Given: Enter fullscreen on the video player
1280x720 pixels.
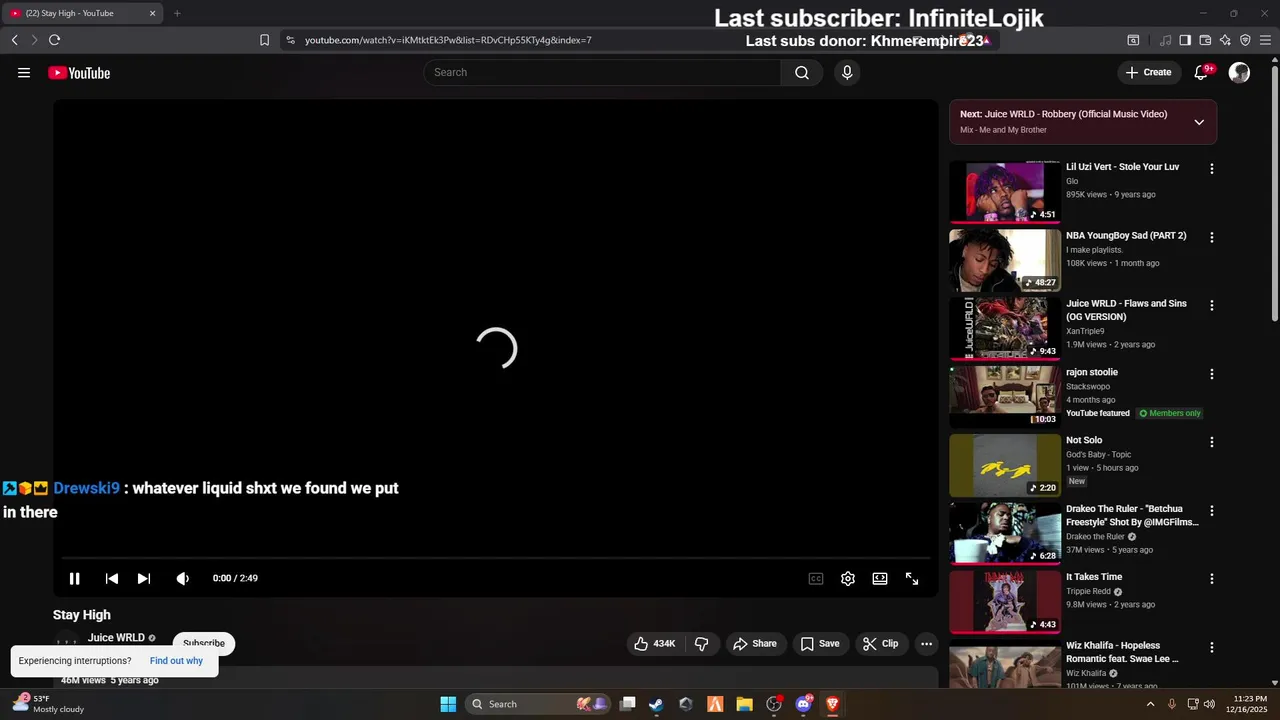Looking at the screenshot, I should pos(912,578).
